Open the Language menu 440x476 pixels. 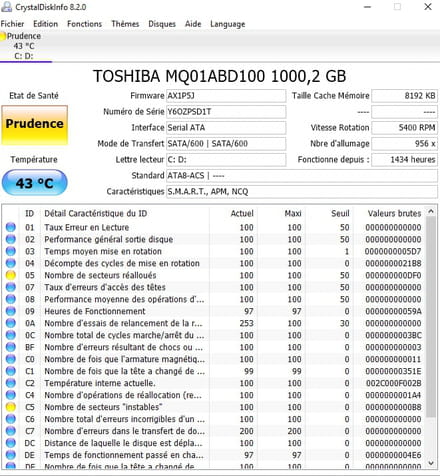pyautogui.click(x=228, y=24)
